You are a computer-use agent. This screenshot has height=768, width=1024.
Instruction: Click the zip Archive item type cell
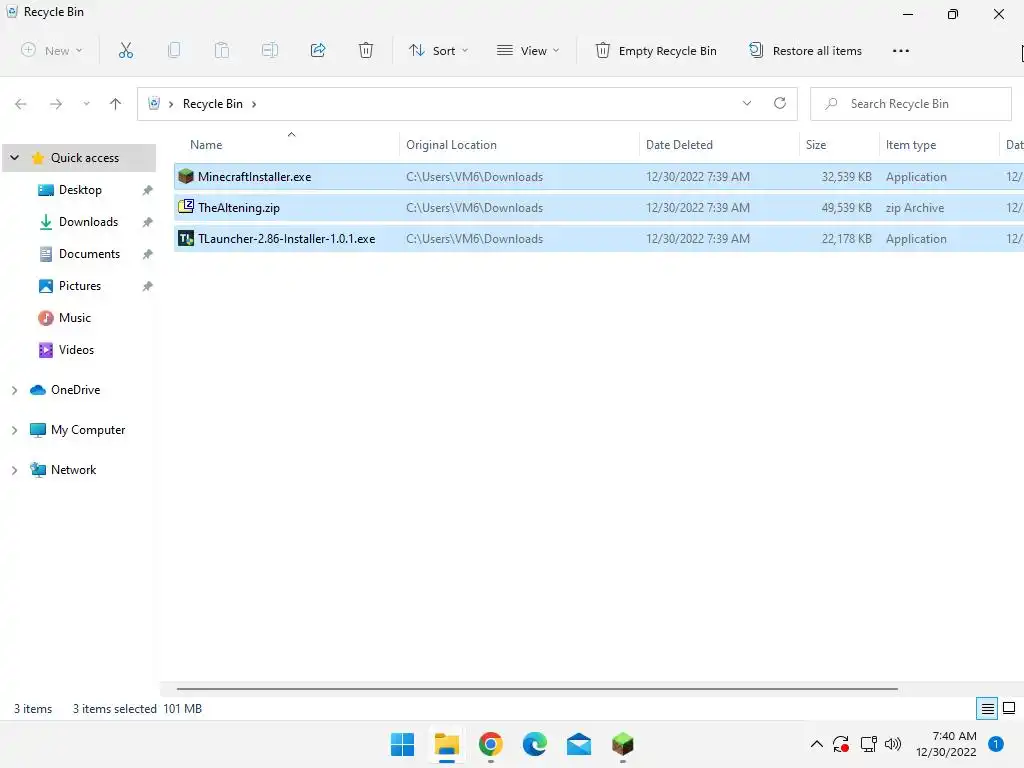pyautogui.click(x=915, y=208)
